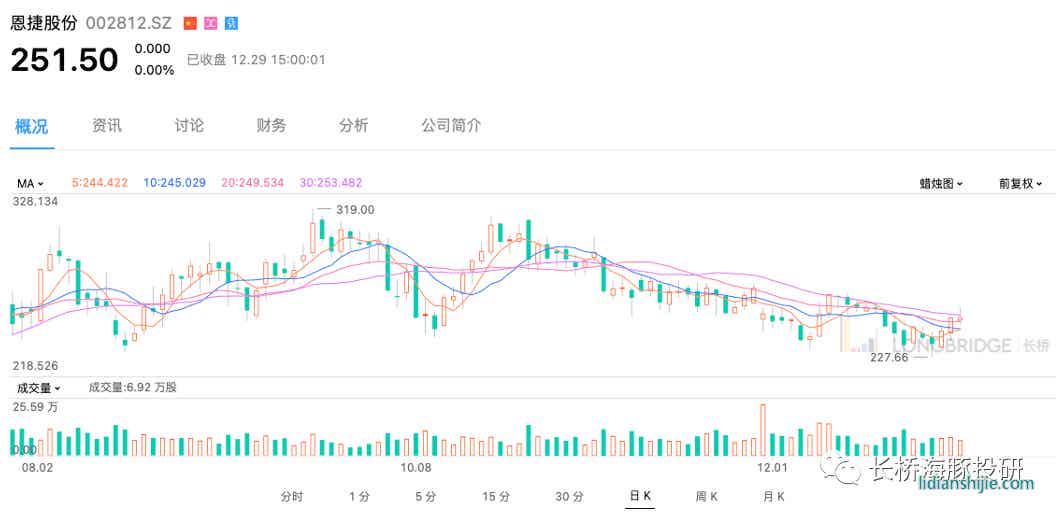Open the MA indicator dropdown
The image size is (1058, 516).
pos(30,183)
